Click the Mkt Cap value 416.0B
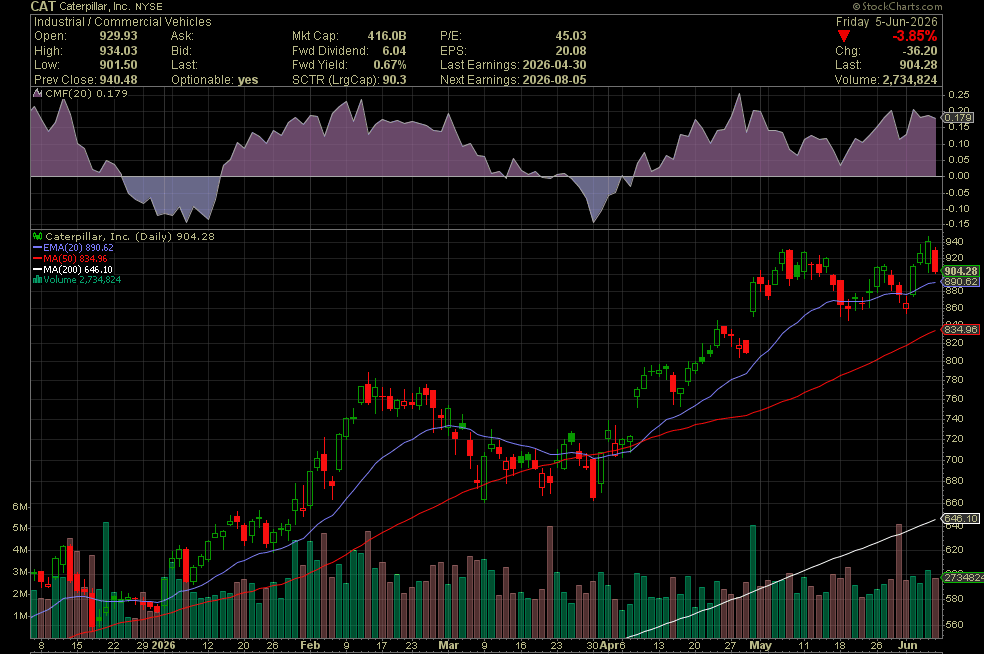984x654 pixels. point(387,36)
